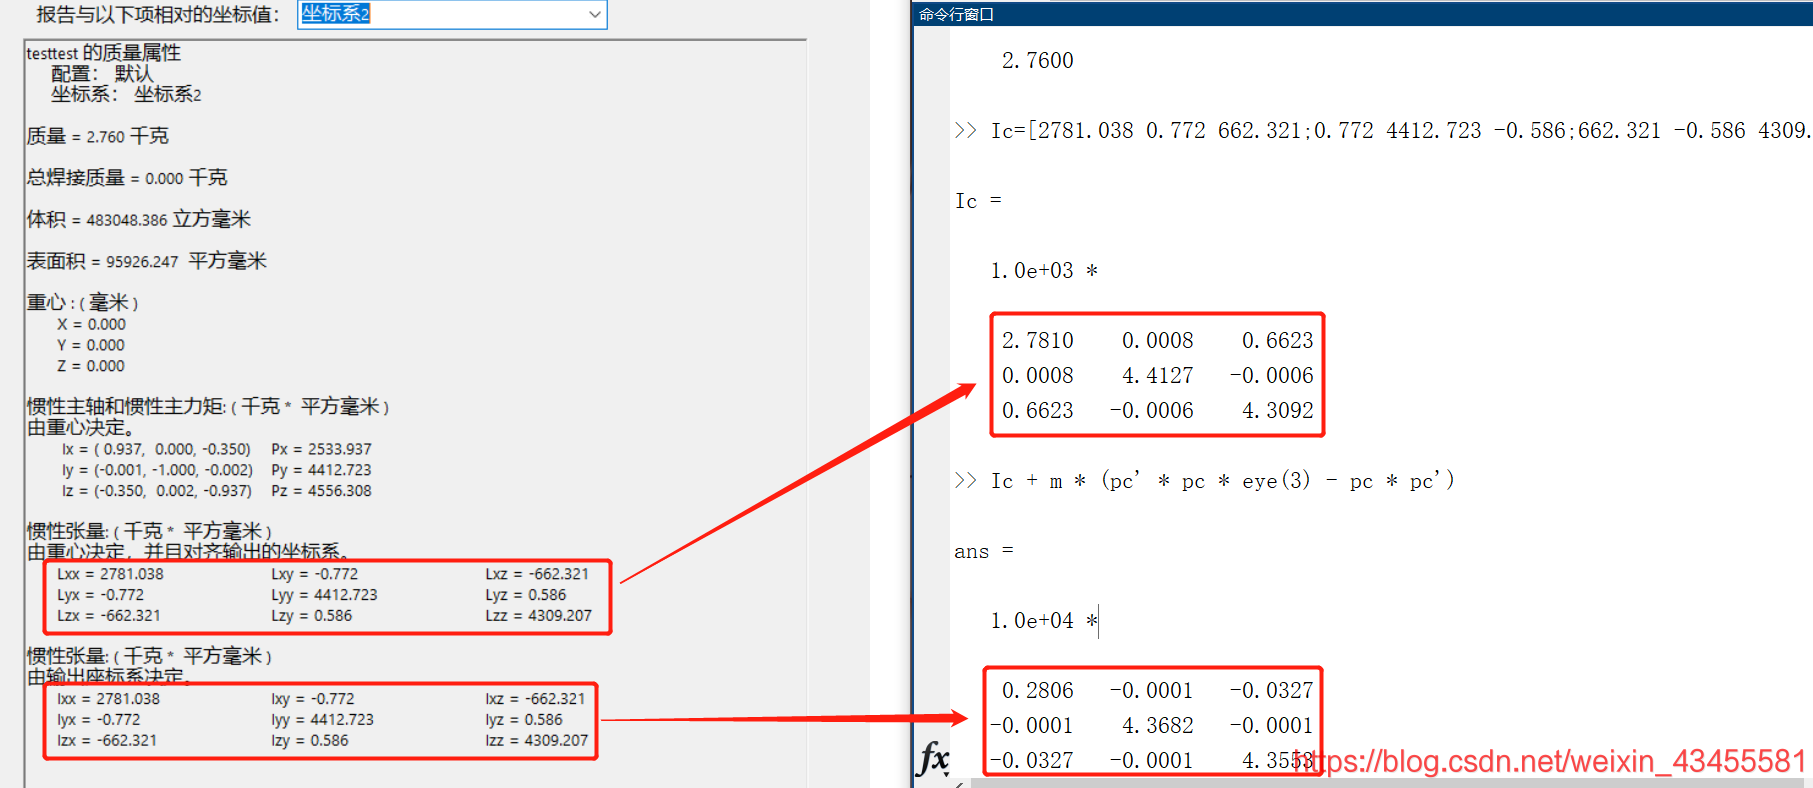The height and width of the screenshot is (788, 1813).
Task: Click the ans = output line
Action: tap(984, 551)
